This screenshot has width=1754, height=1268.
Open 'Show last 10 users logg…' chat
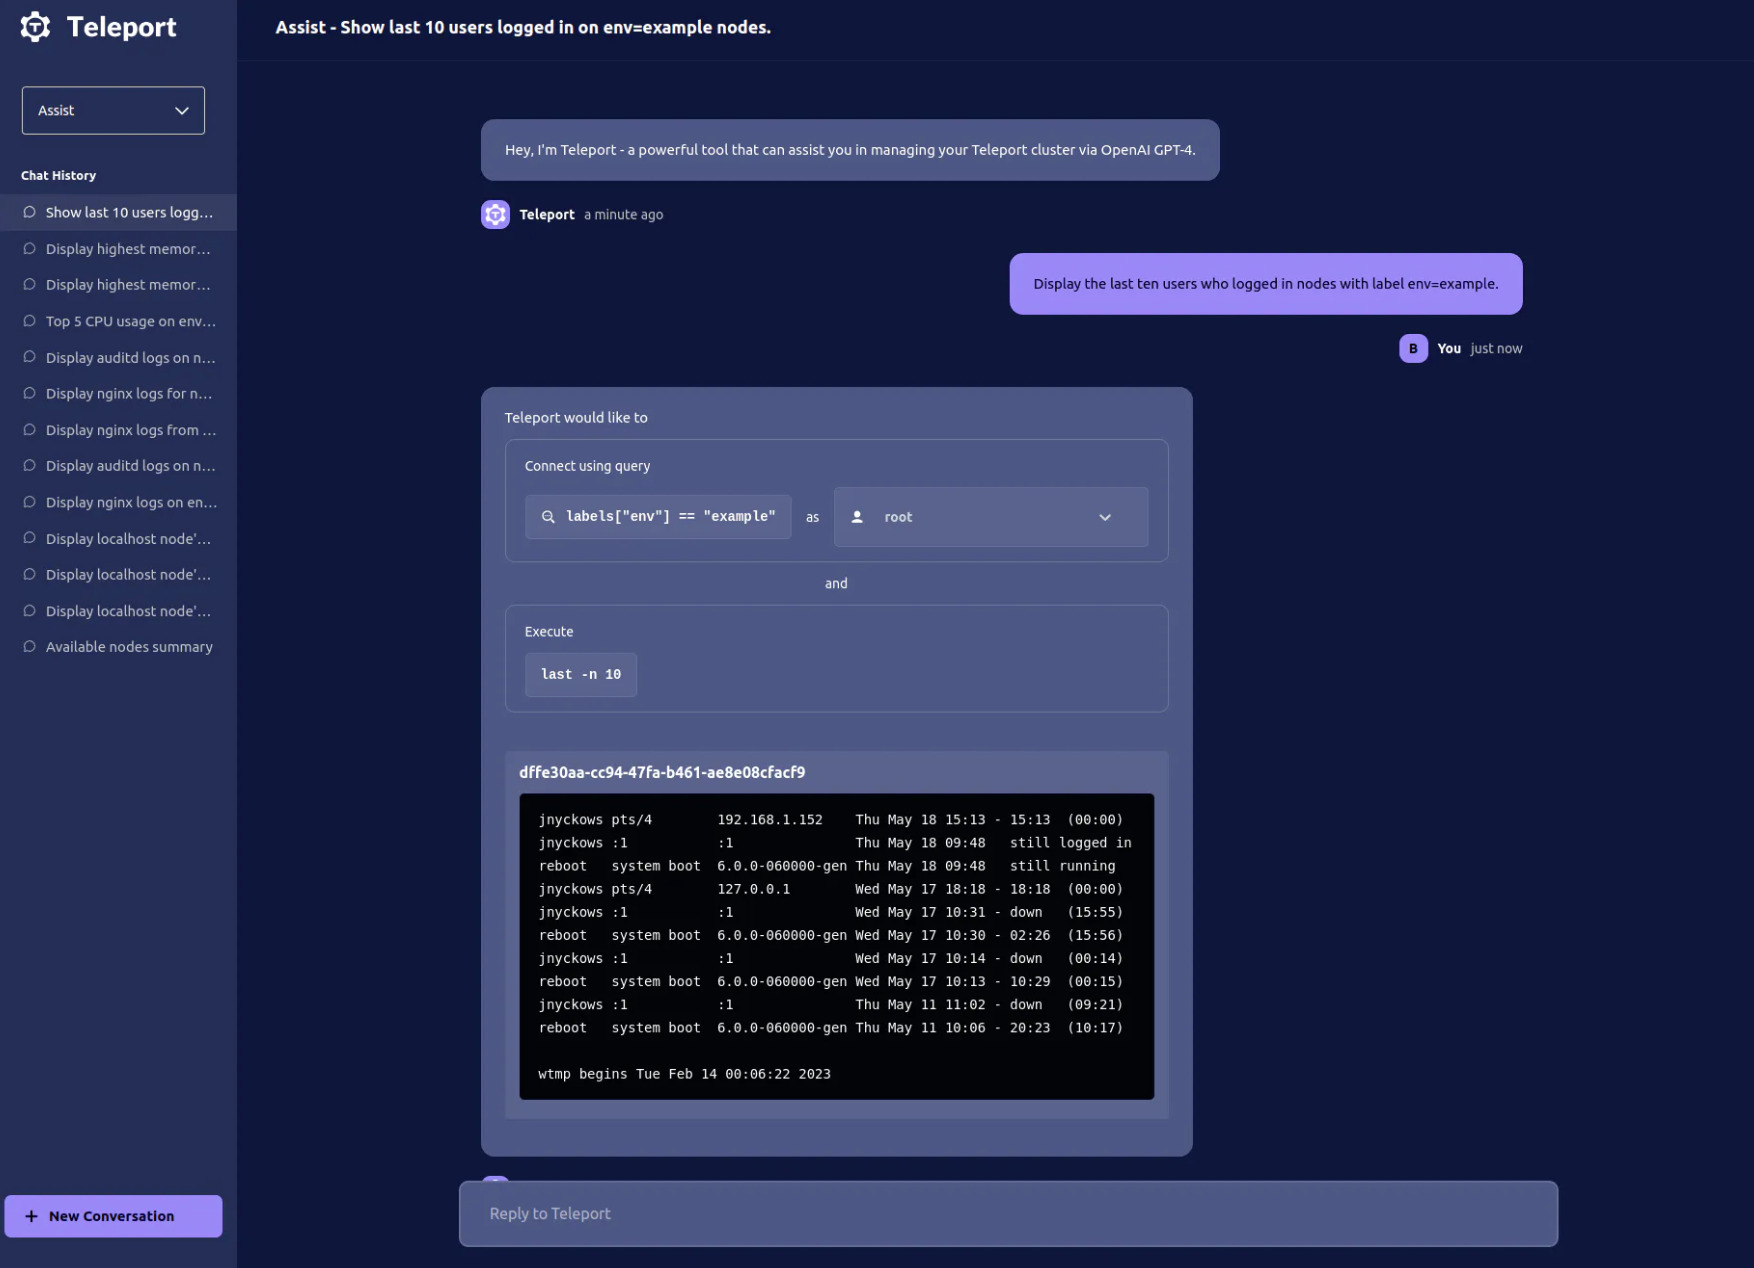[x=118, y=212]
